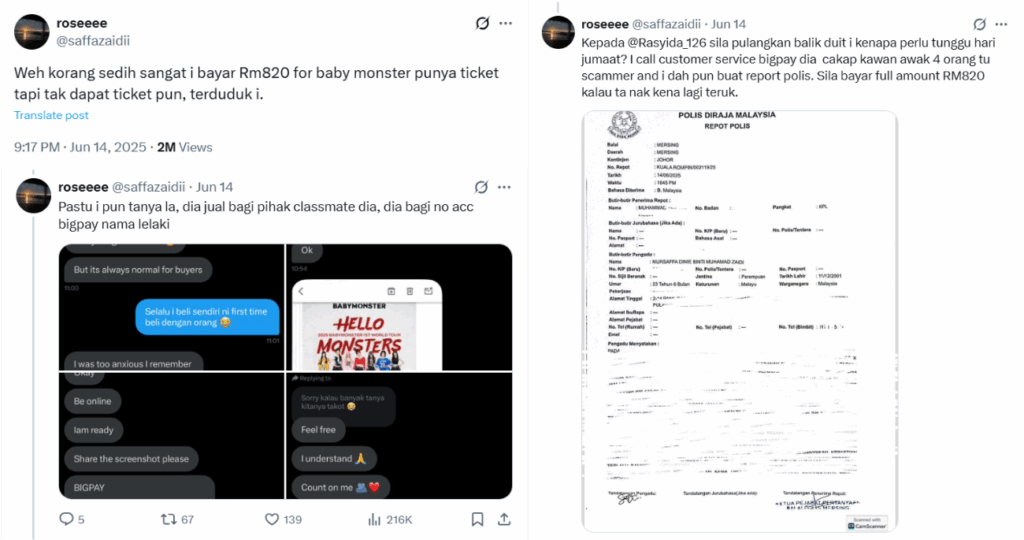Image resolution: width=1024 pixels, height=540 pixels.
Task: Open the police report image
Action: (739, 321)
